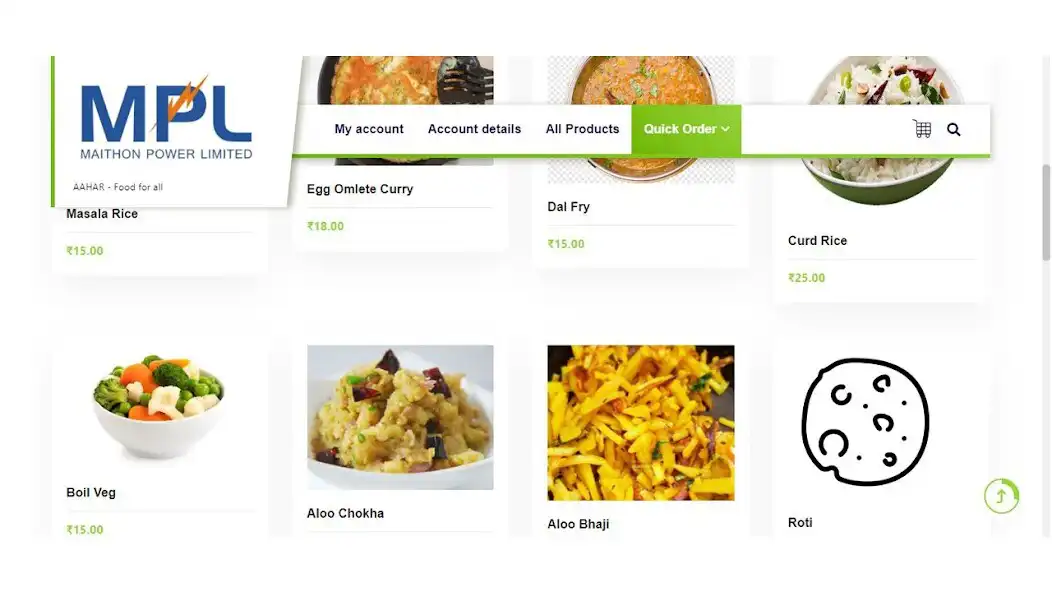
Task: Click the Aloo Bhaji product title
Action: coord(578,524)
